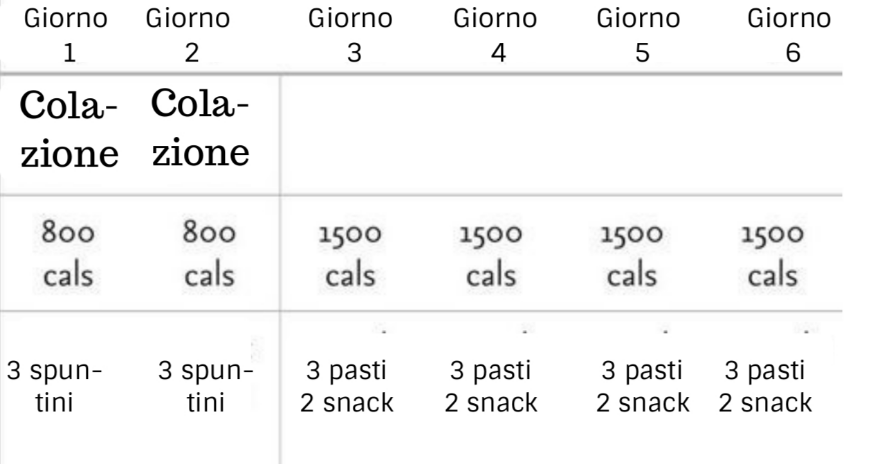Click the Giorno 6 column header
The image size is (884, 464).
[790, 35]
